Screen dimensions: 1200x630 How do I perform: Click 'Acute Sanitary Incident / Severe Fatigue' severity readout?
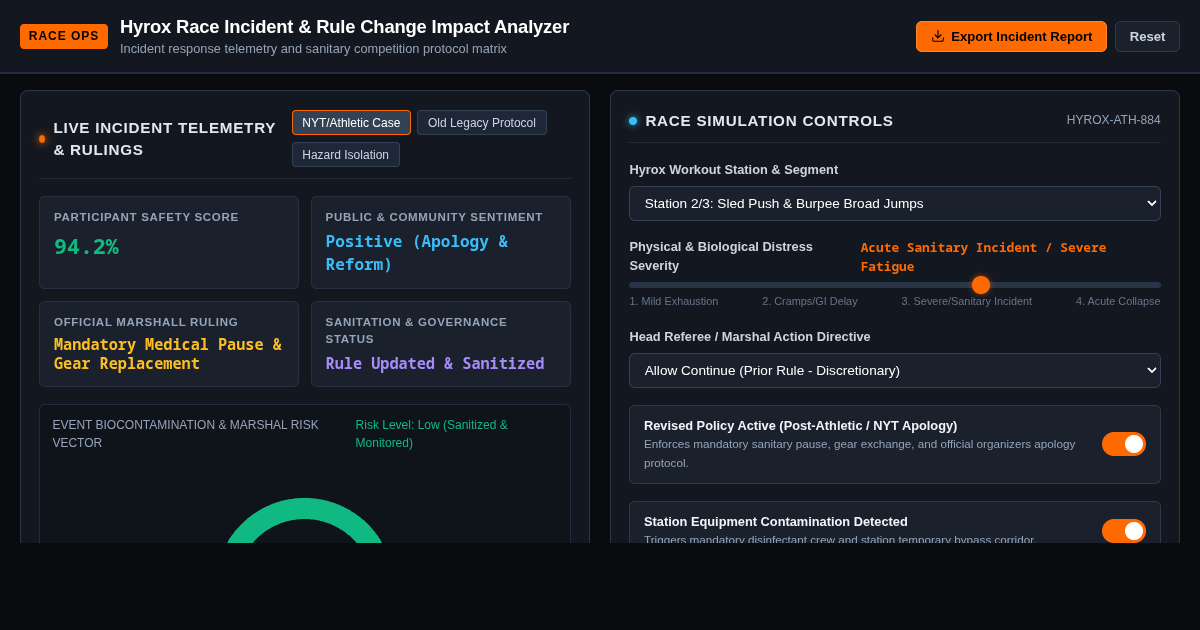coord(983,257)
